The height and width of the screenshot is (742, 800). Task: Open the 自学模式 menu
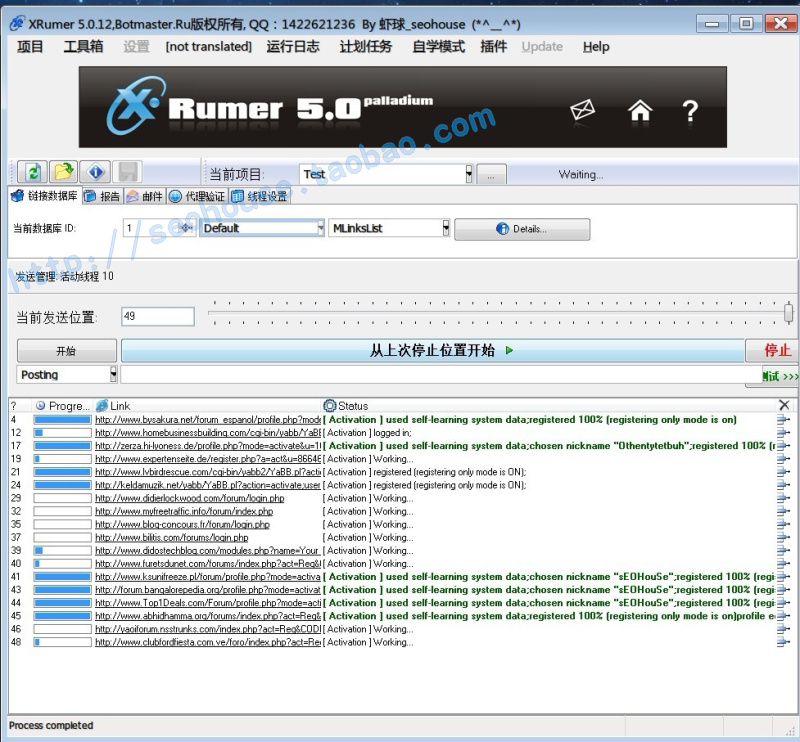tap(439, 46)
